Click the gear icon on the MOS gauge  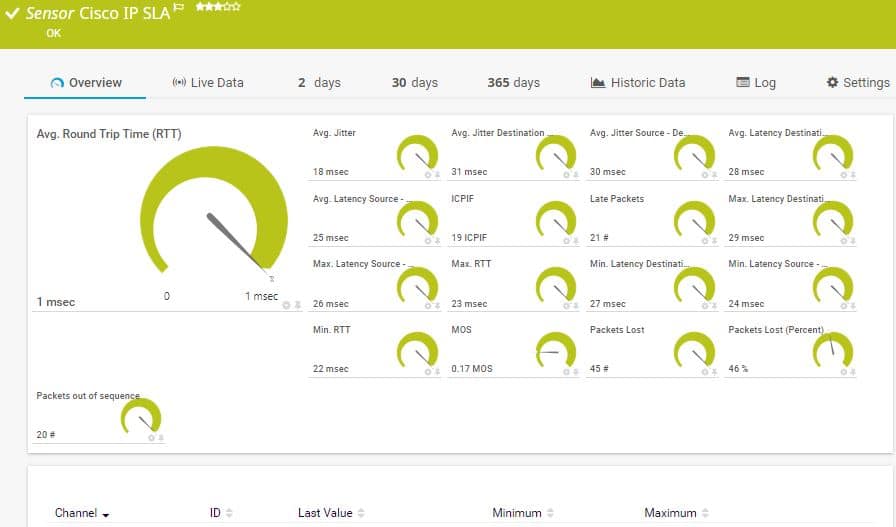566,370
